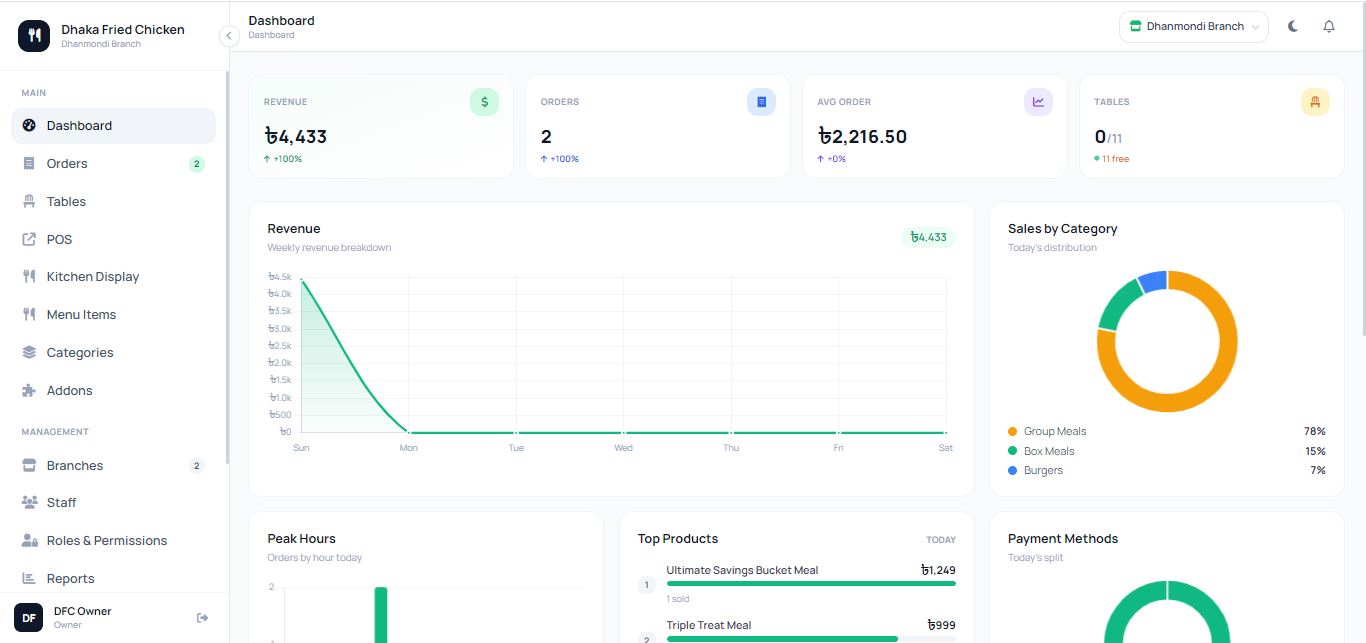1366x643 pixels.
Task: Open Reports link in sidebar
Action: coord(113,579)
